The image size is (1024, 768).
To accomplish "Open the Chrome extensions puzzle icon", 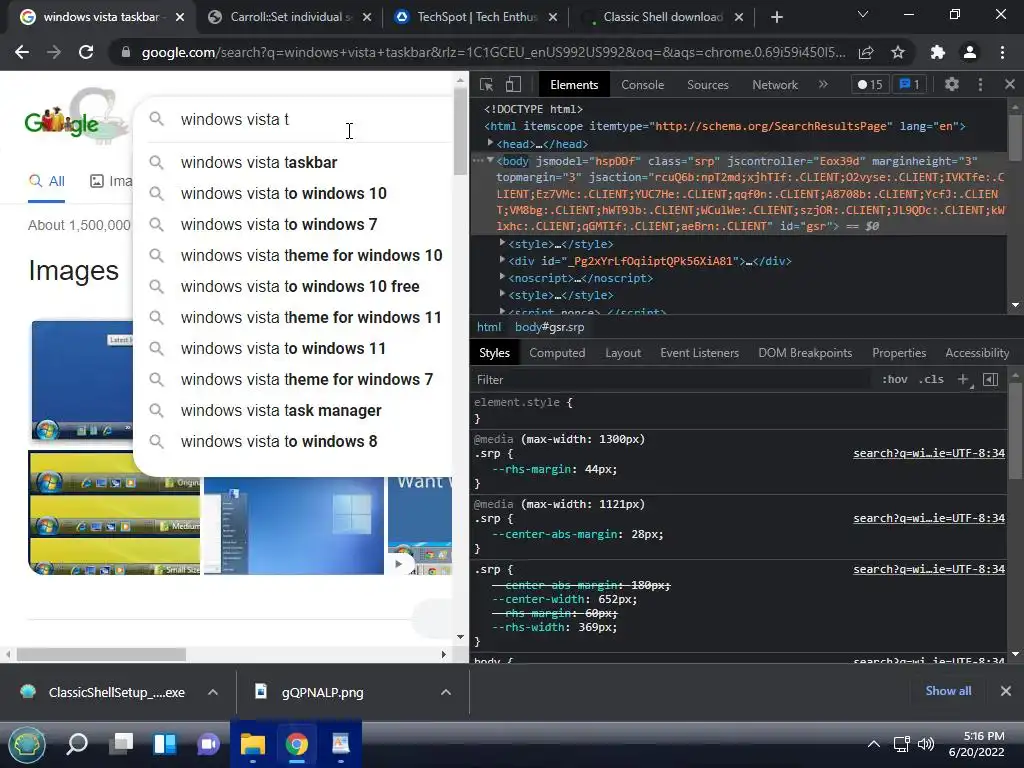I will [938, 52].
